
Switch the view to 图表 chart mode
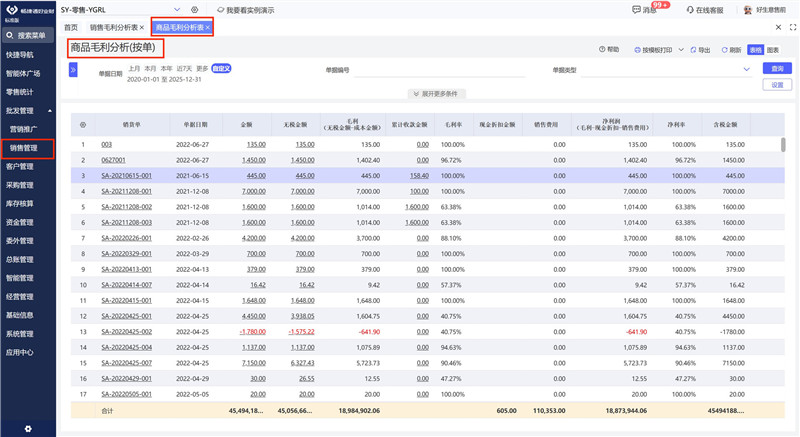[x=773, y=49]
